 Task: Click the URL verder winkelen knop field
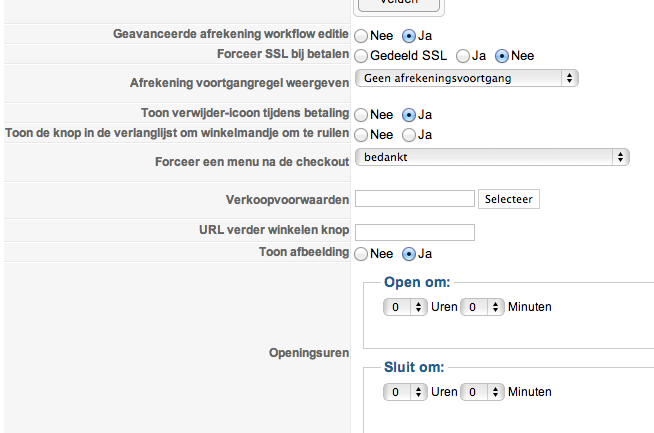[x=414, y=233]
